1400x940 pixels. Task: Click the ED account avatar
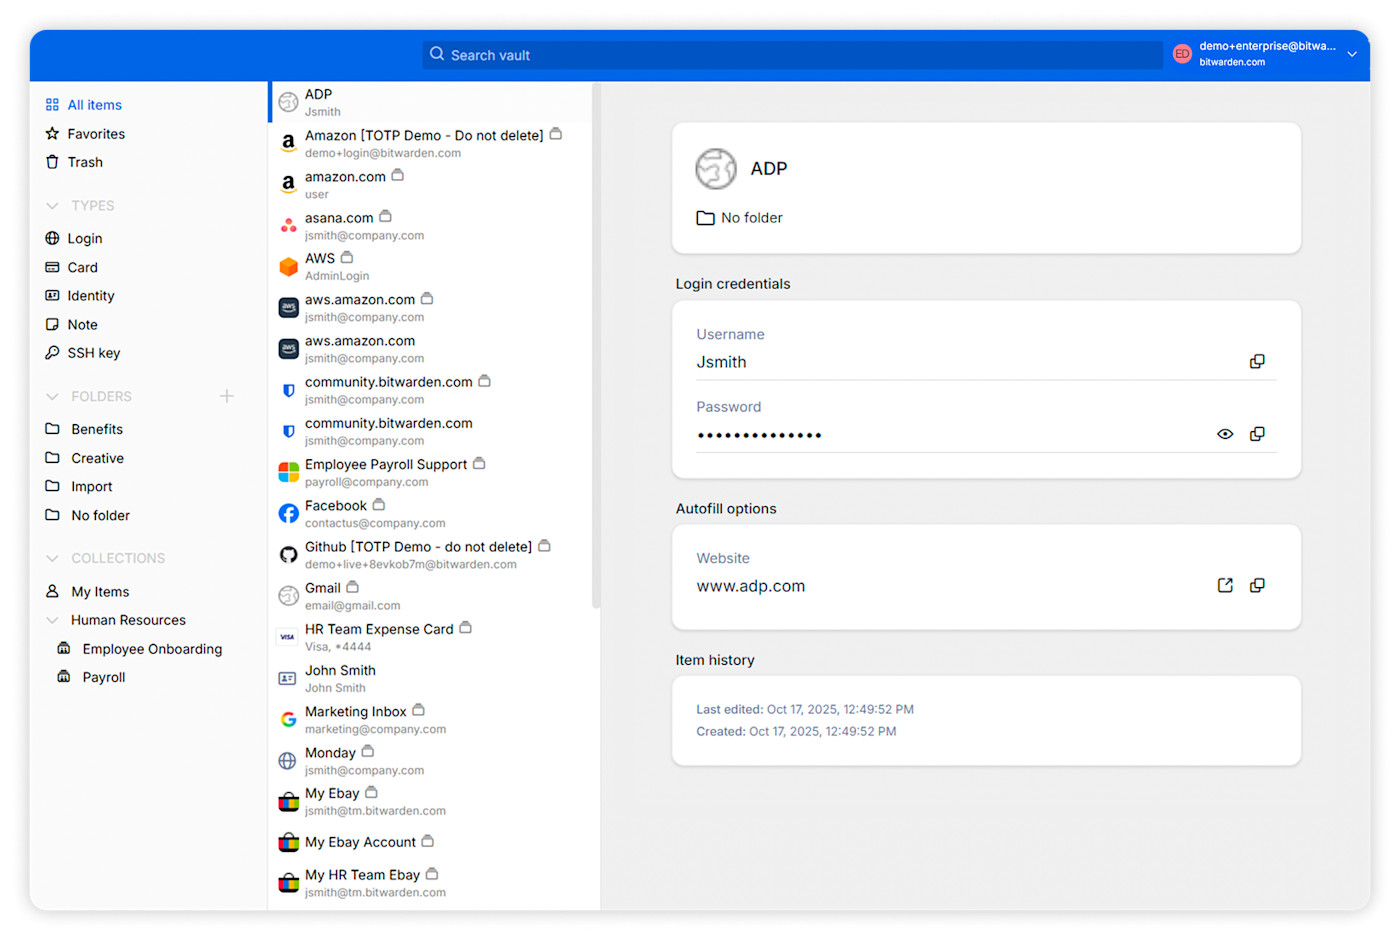(x=1183, y=53)
